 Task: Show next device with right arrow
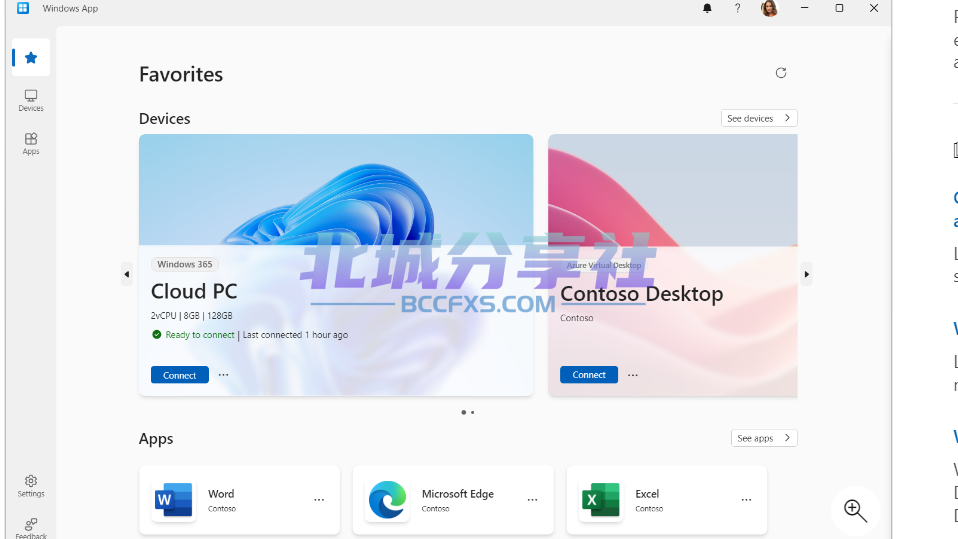[x=806, y=274]
